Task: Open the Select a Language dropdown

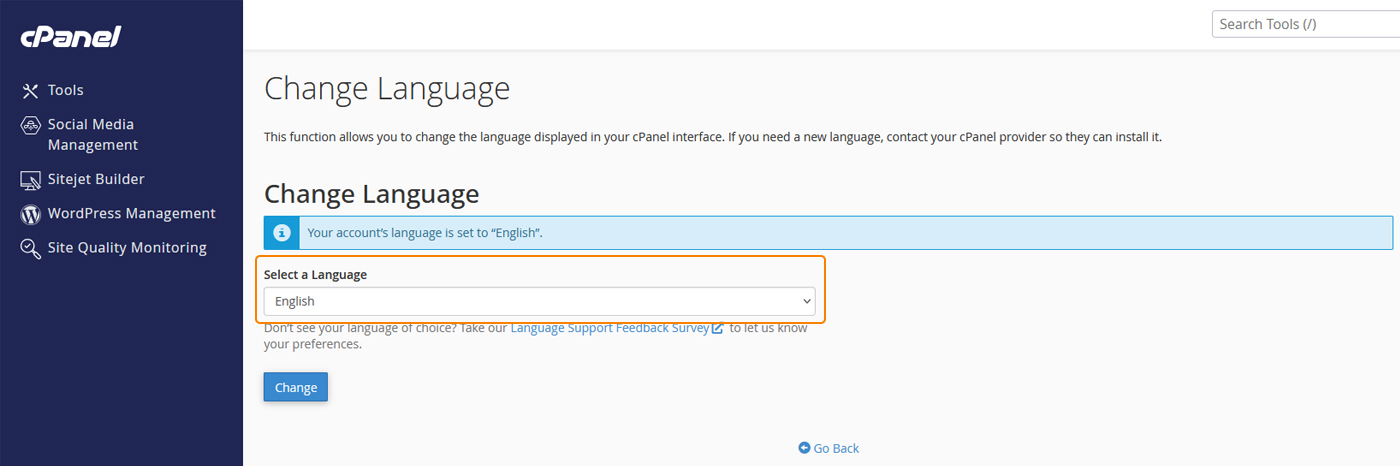Action: (x=538, y=301)
